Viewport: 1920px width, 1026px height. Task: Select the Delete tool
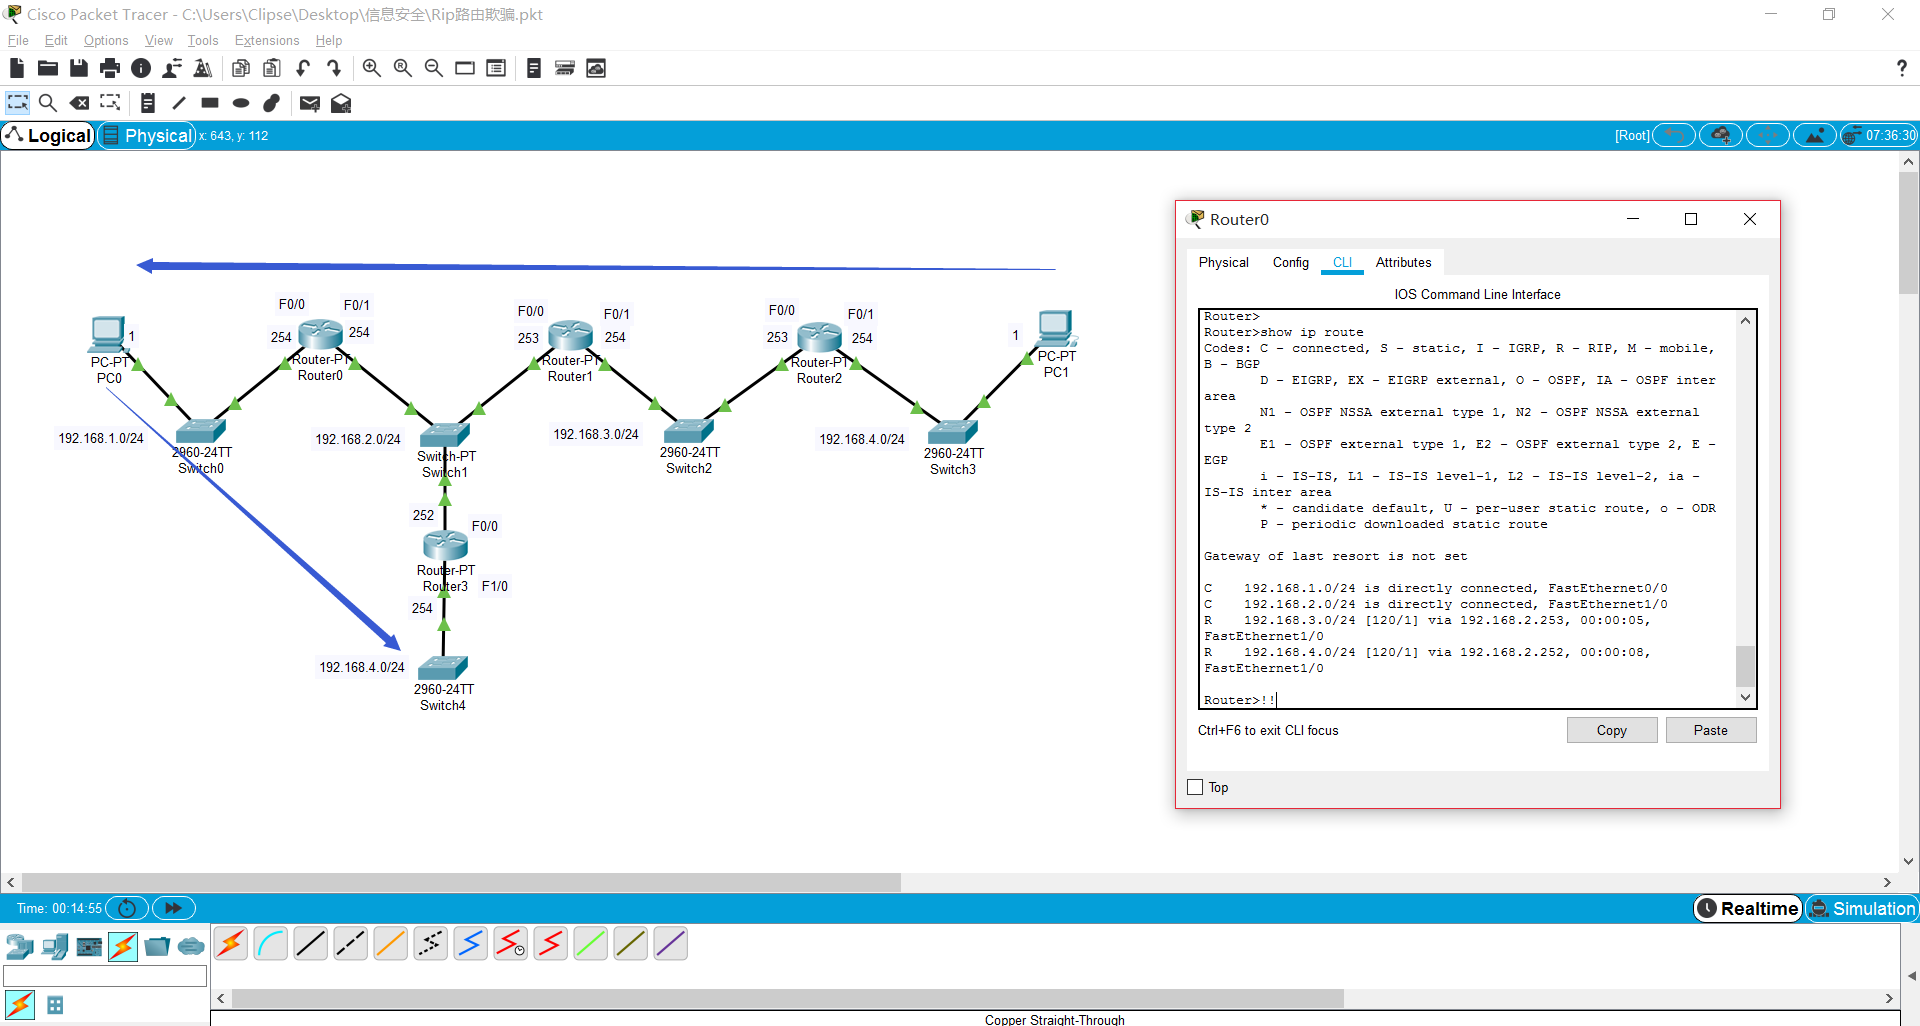pos(79,103)
